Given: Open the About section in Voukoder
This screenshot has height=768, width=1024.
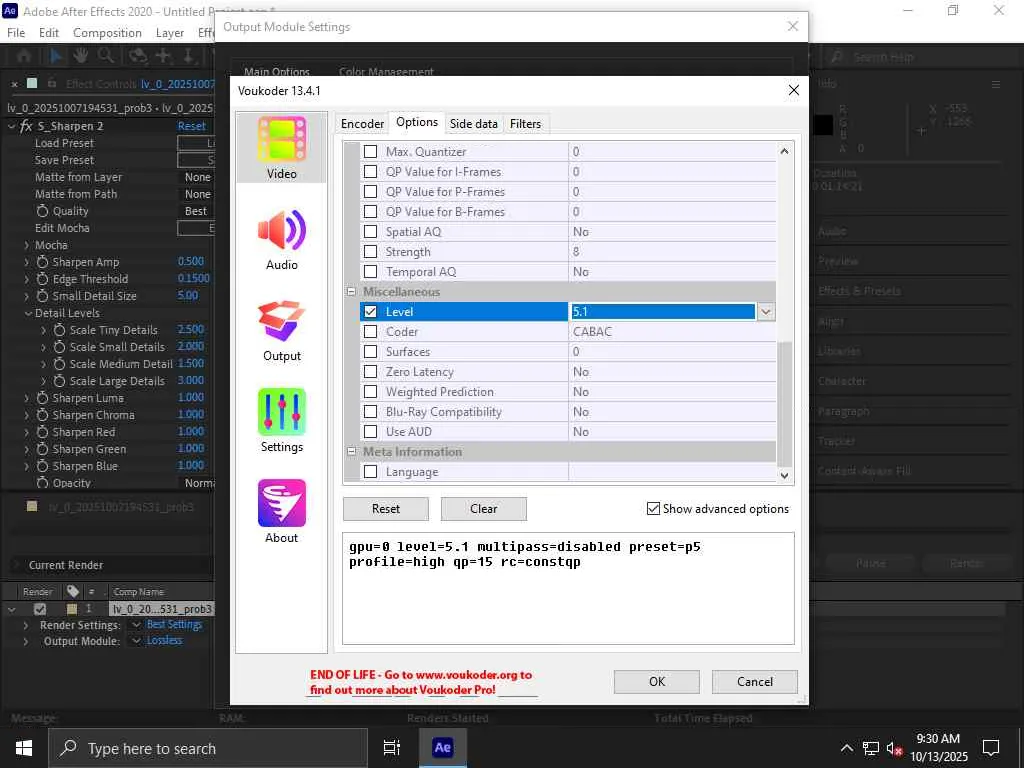Looking at the screenshot, I should (281, 512).
